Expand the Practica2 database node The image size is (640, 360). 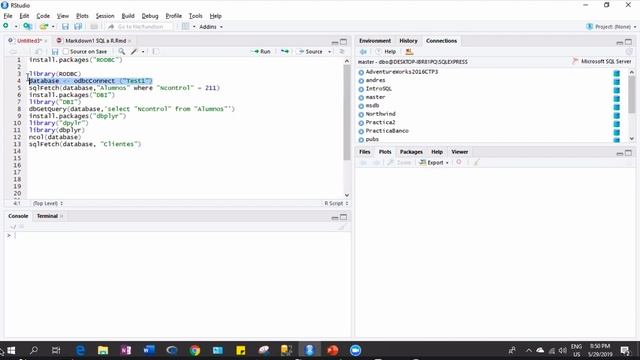click(361, 123)
